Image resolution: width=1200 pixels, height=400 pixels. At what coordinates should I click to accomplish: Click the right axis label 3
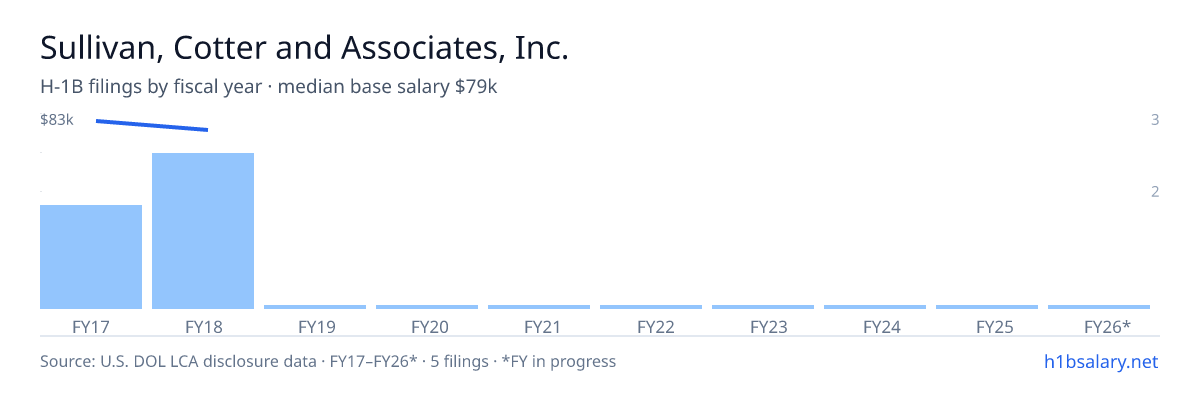1155,120
